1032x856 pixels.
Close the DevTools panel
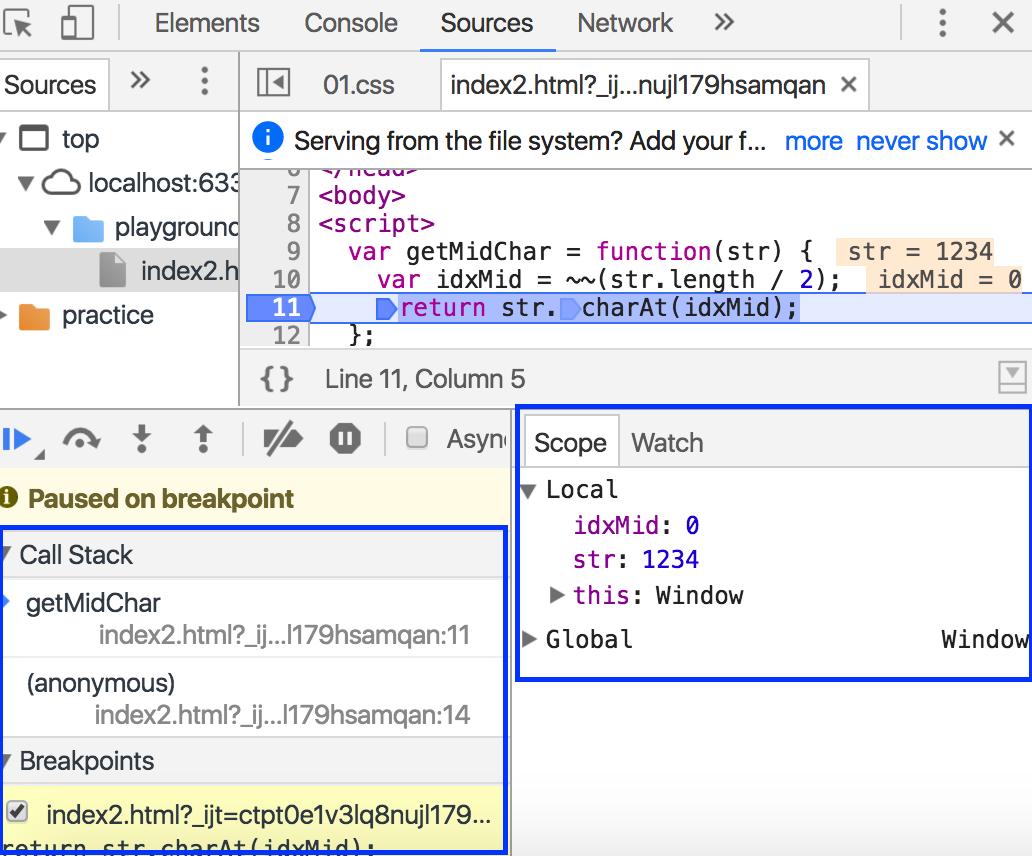click(x=1003, y=23)
